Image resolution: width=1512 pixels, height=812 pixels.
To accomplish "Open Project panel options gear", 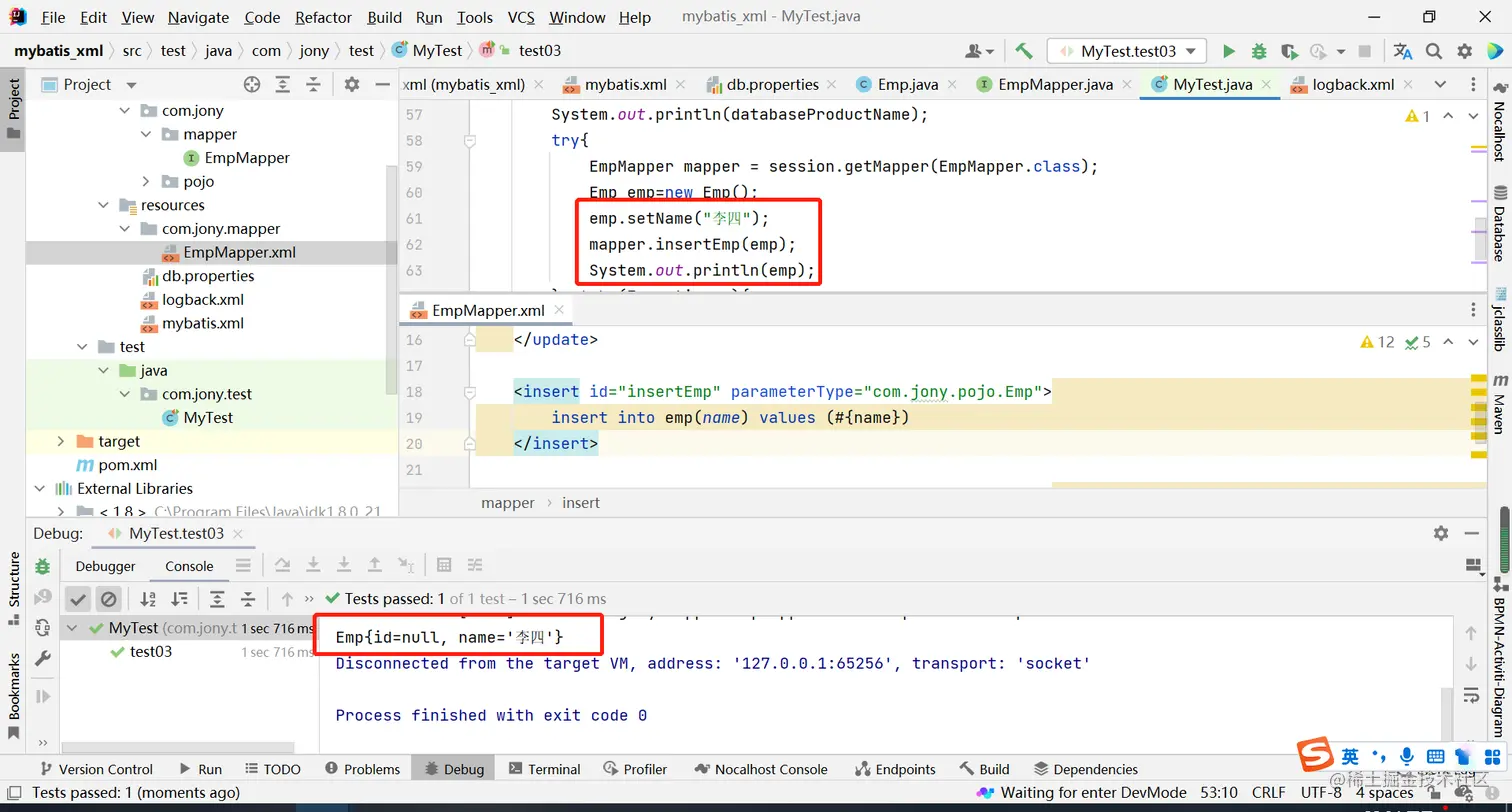I will pyautogui.click(x=351, y=85).
